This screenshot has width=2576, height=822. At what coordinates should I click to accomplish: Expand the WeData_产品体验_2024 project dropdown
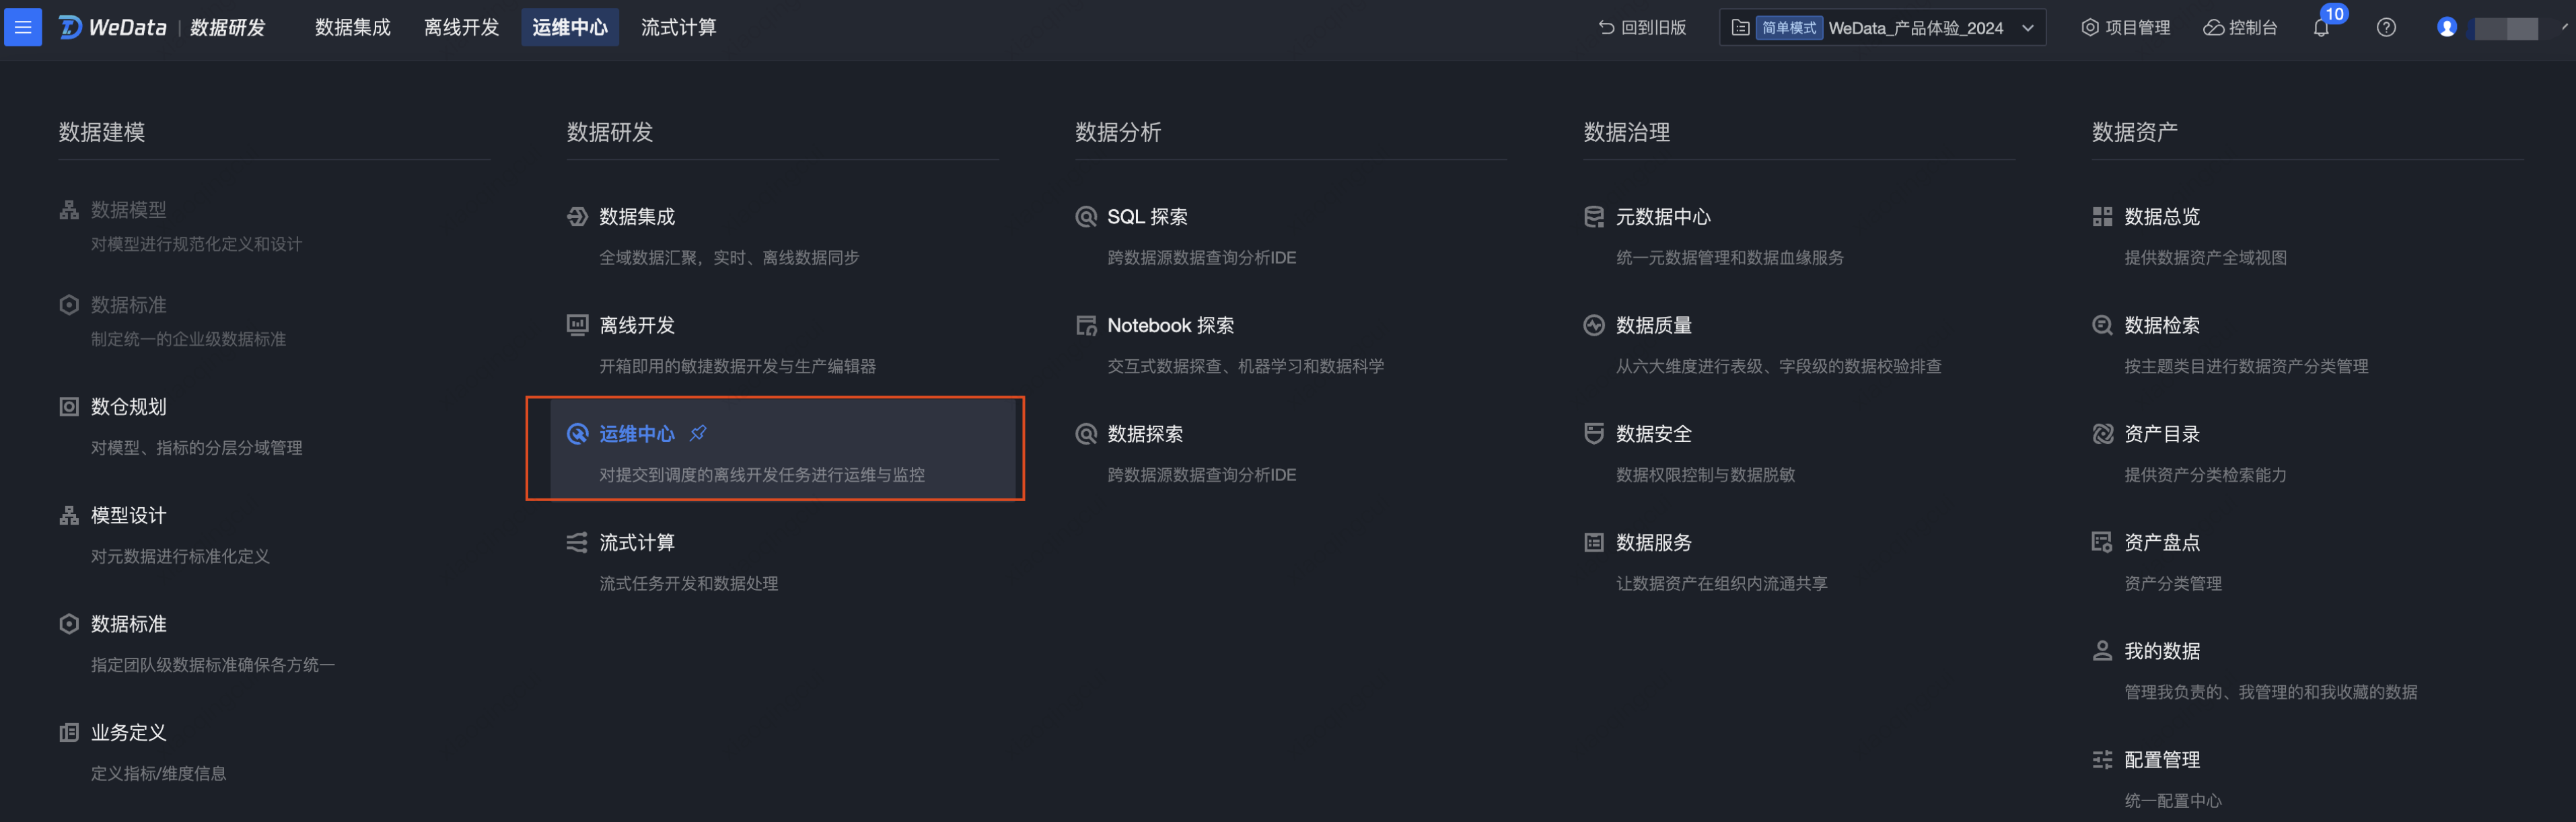2027,28
